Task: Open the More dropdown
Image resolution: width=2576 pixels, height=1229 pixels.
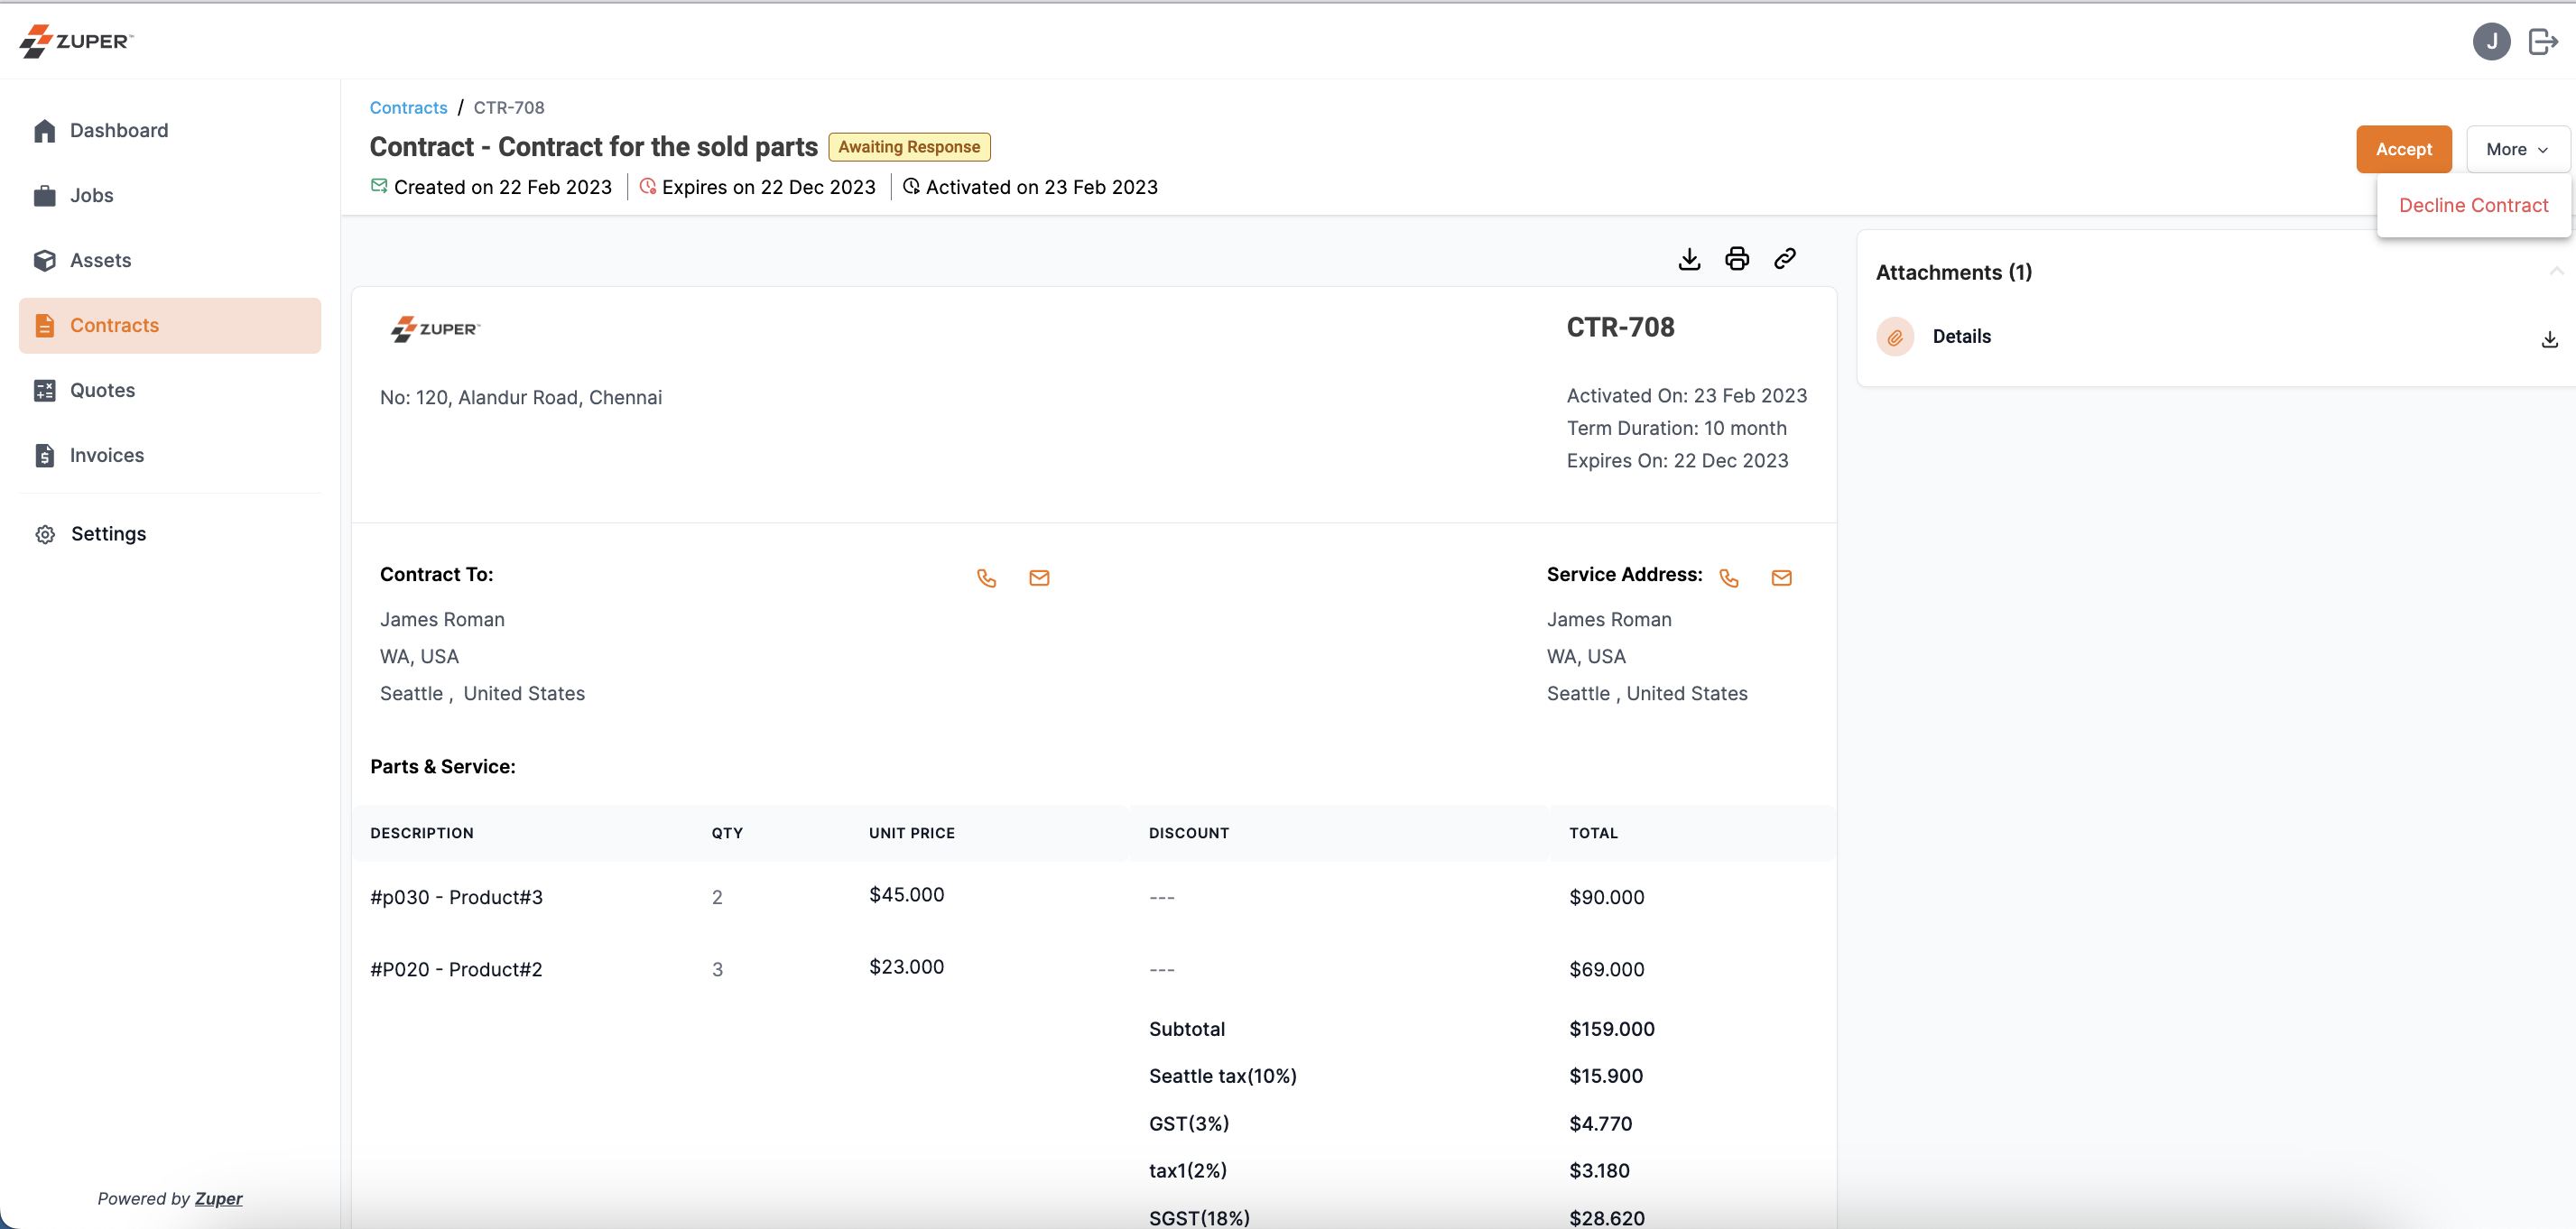Action: pos(2517,148)
